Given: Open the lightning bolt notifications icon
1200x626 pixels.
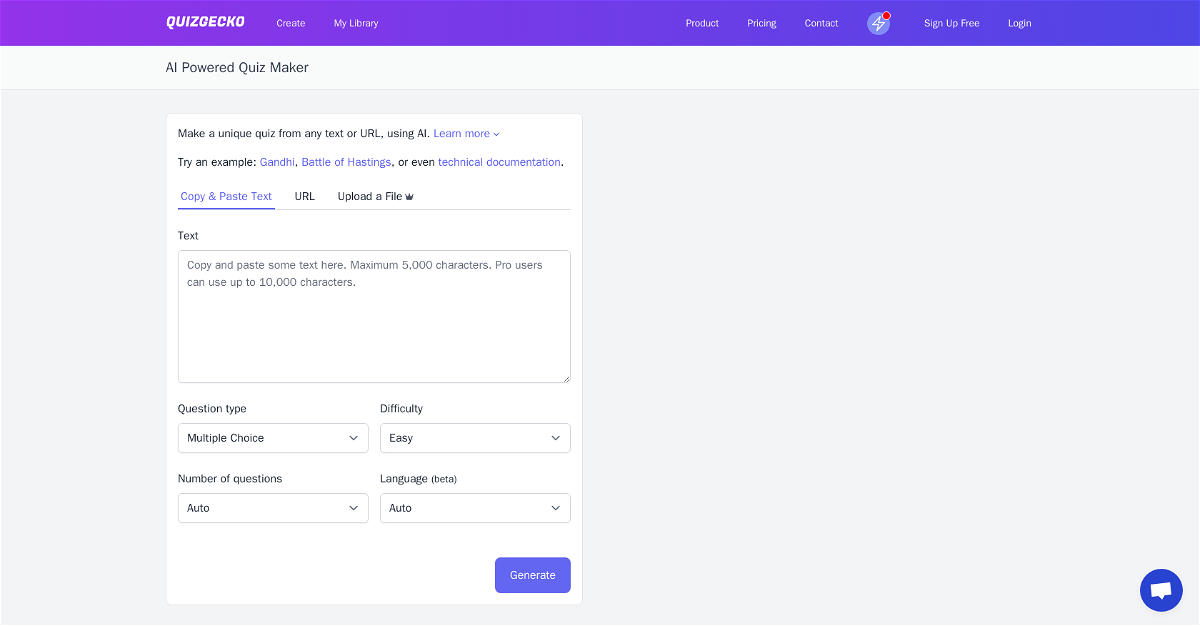Looking at the screenshot, I should 878,23.
